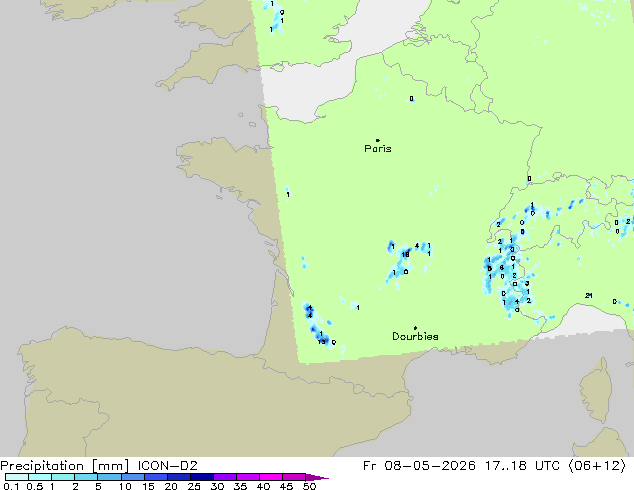
Task: Click the '0.5' legend scale label
Action: [x=35, y=486]
